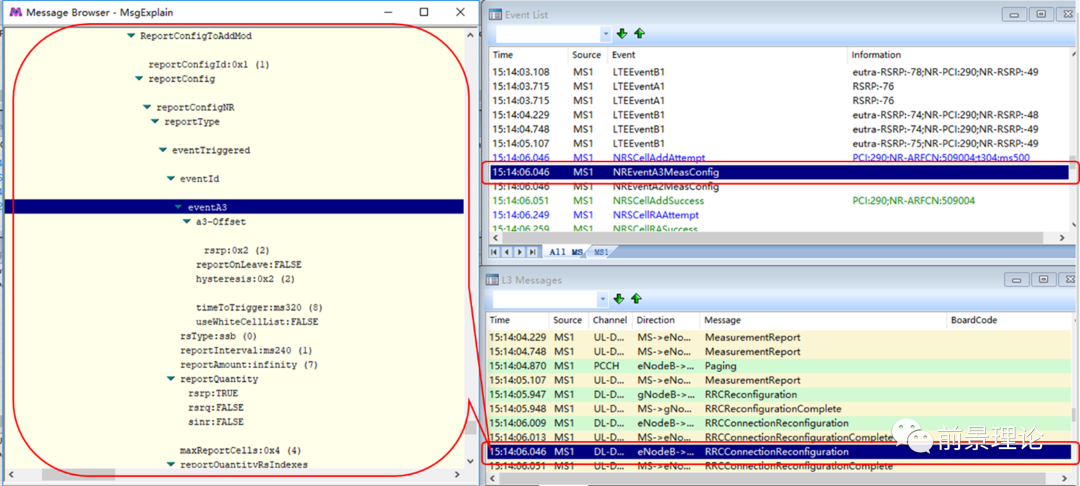The height and width of the screenshot is (486, 1080).
Task: Collapse the a3-Offset tree node
Action: tap(187, 222)
